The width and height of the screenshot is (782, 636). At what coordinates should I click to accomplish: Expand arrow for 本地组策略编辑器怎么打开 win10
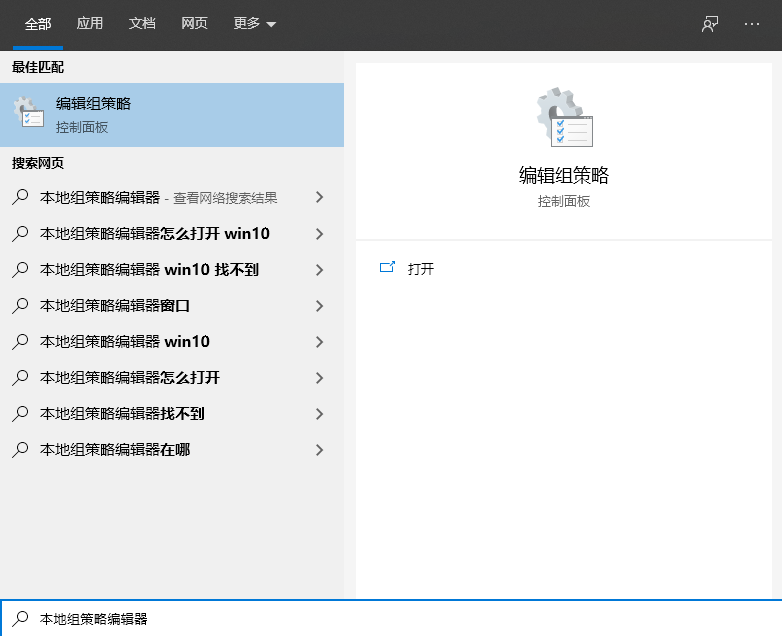[319, 234]
